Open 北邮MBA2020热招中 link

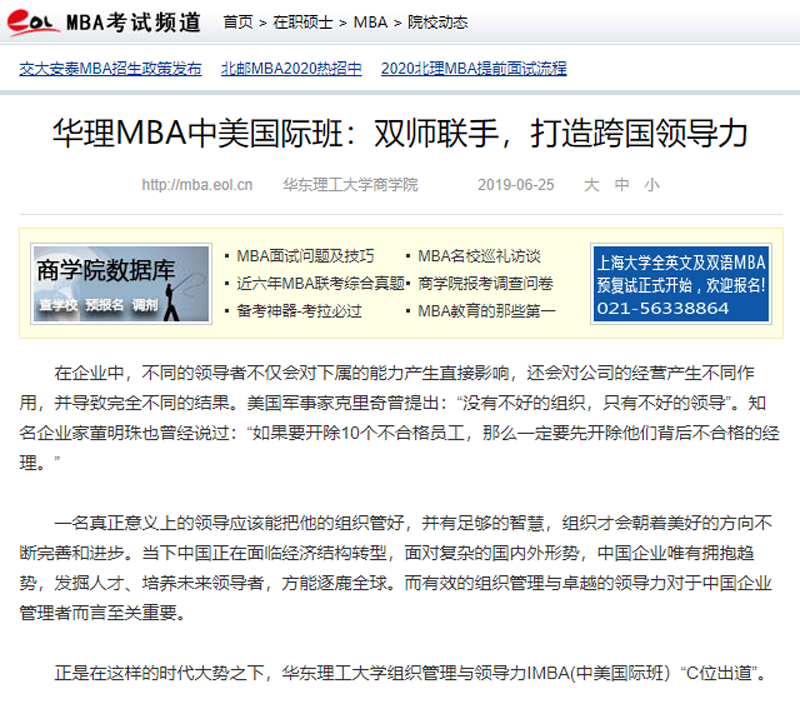(291, 68)
